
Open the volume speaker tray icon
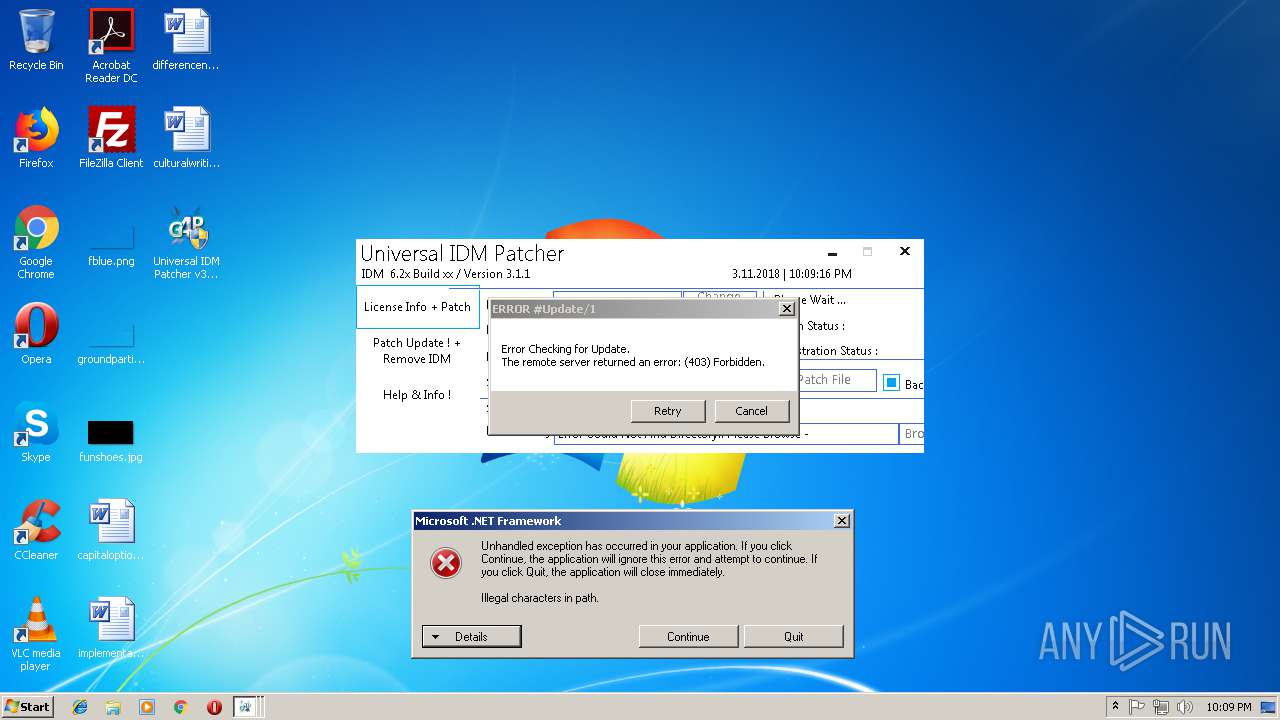point(1185,707)
